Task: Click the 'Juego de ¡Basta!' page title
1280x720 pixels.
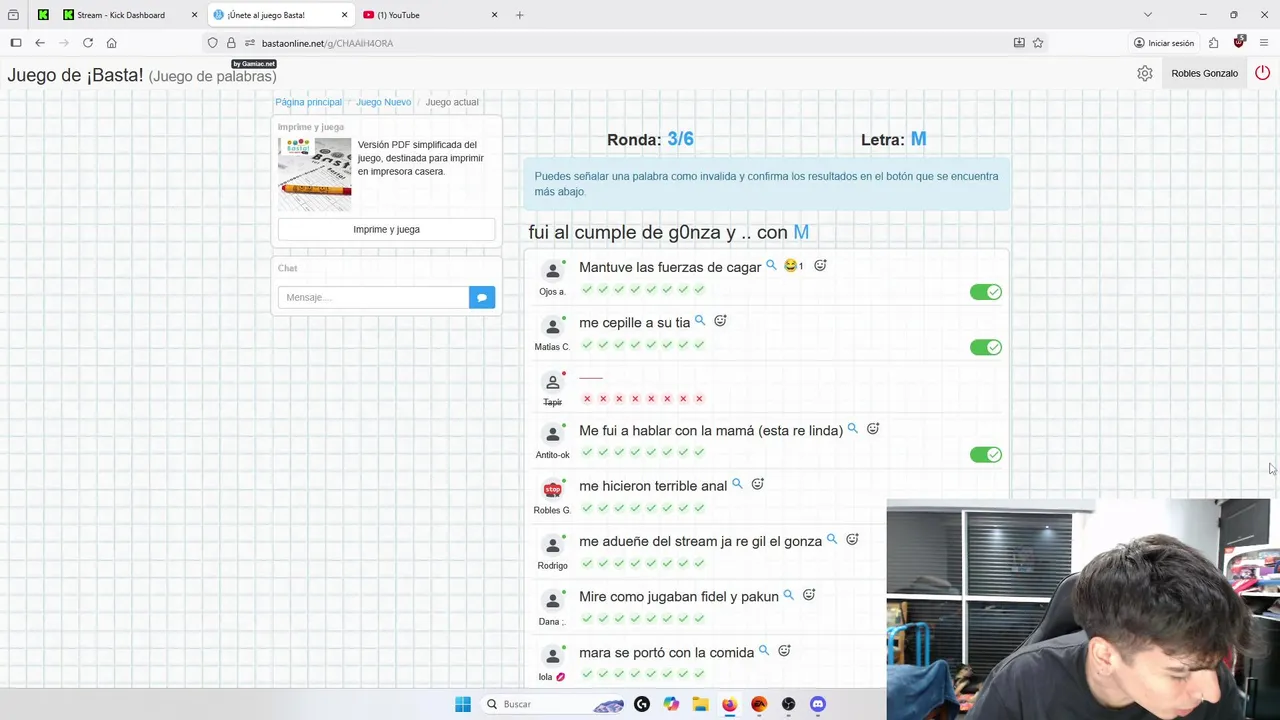Action: [76, 76]
